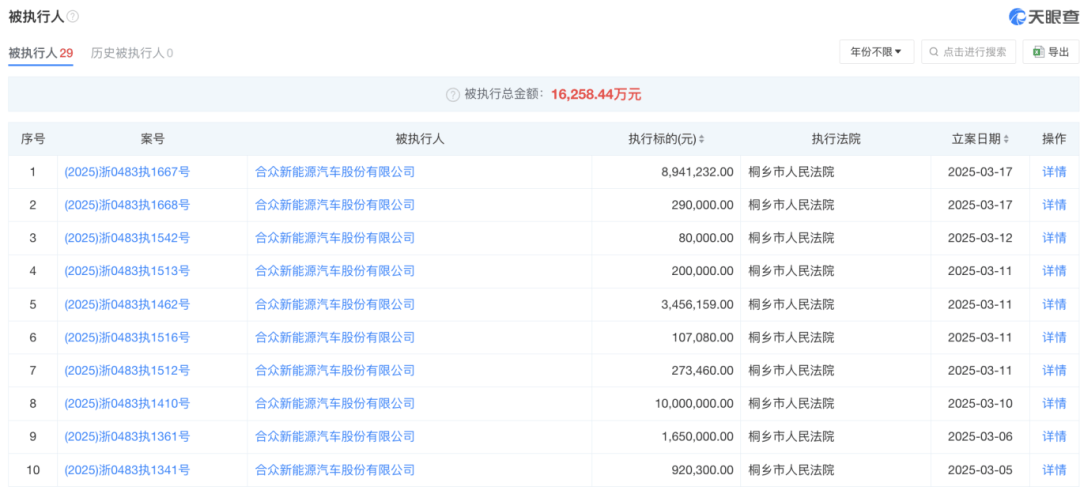The height and width of the screenshot is (494, 1080).
Task: Focus the 点击进行搜索 search field
Action: (x=968, y=52)
